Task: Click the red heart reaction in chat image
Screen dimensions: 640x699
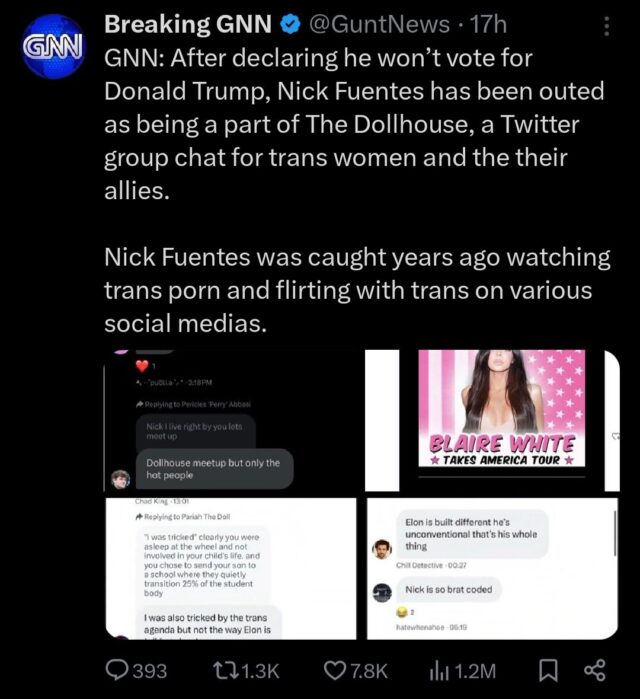Action: (x=142, y=364)
